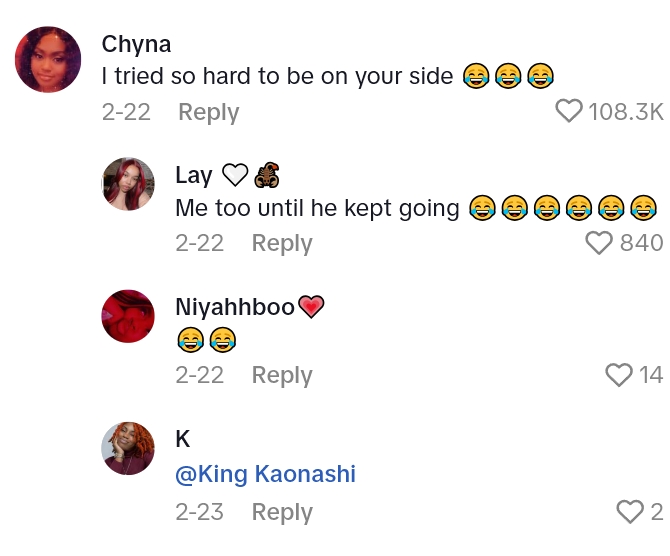Click the Lay username
This screenshot has width=670, height=556.
[193, 175]
